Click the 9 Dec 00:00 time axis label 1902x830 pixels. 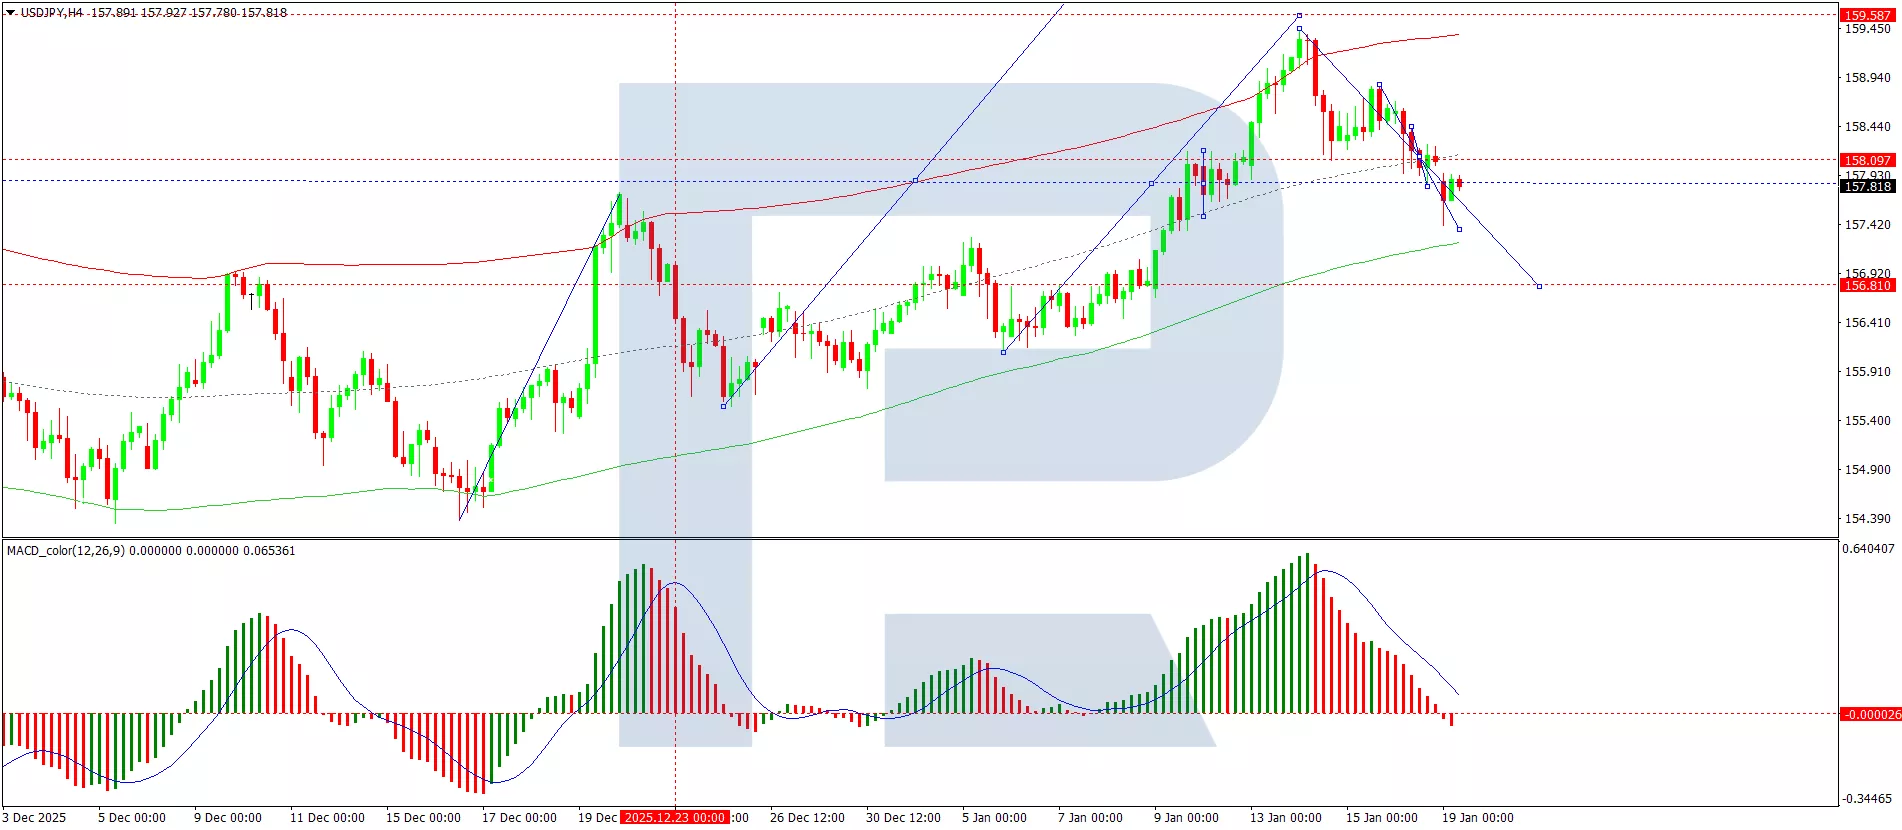(x=228, y=817)
